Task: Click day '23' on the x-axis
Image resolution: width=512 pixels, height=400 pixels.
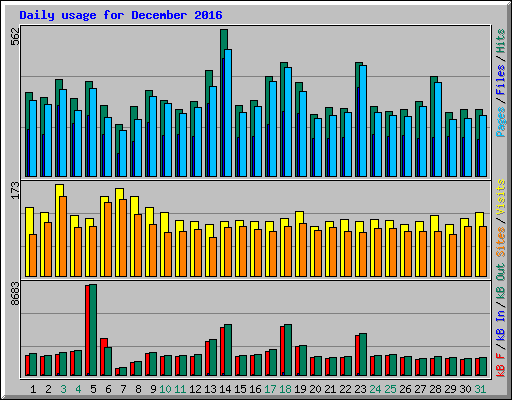Action: [x=360, y=389]
